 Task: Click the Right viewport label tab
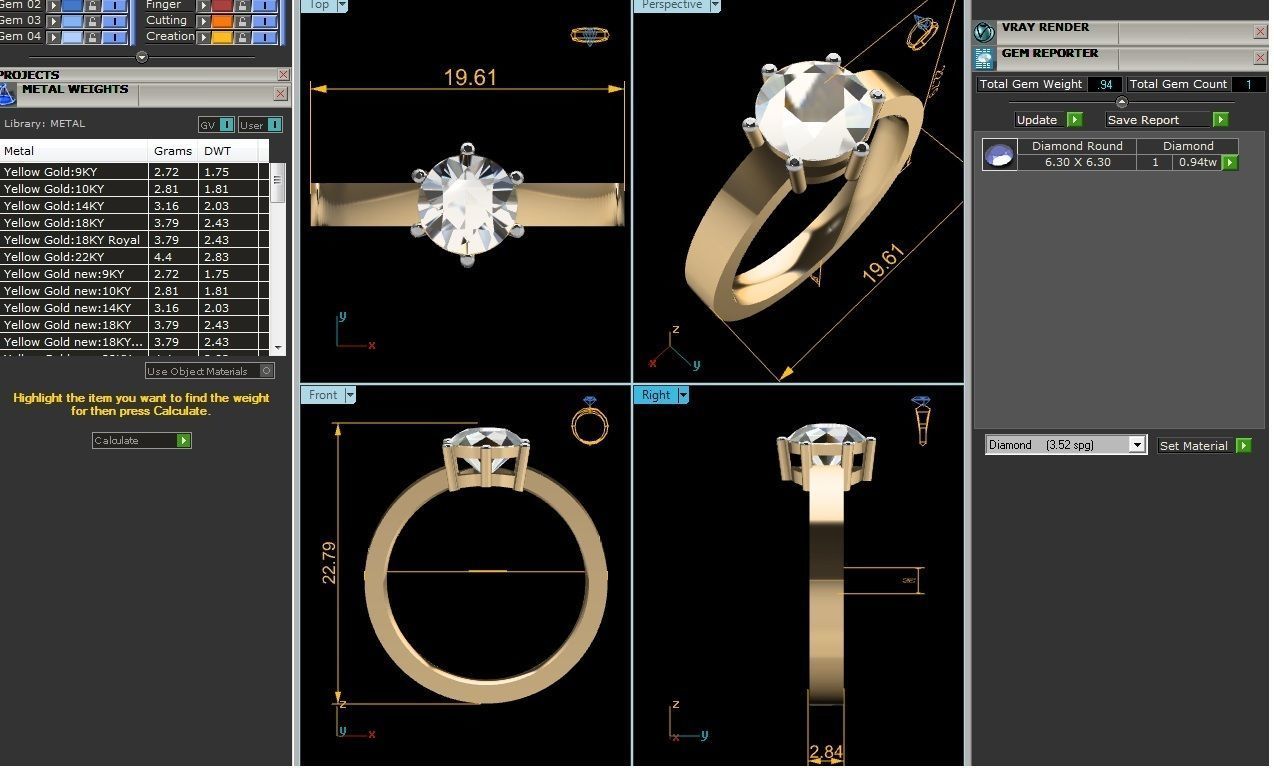point(656,395)
